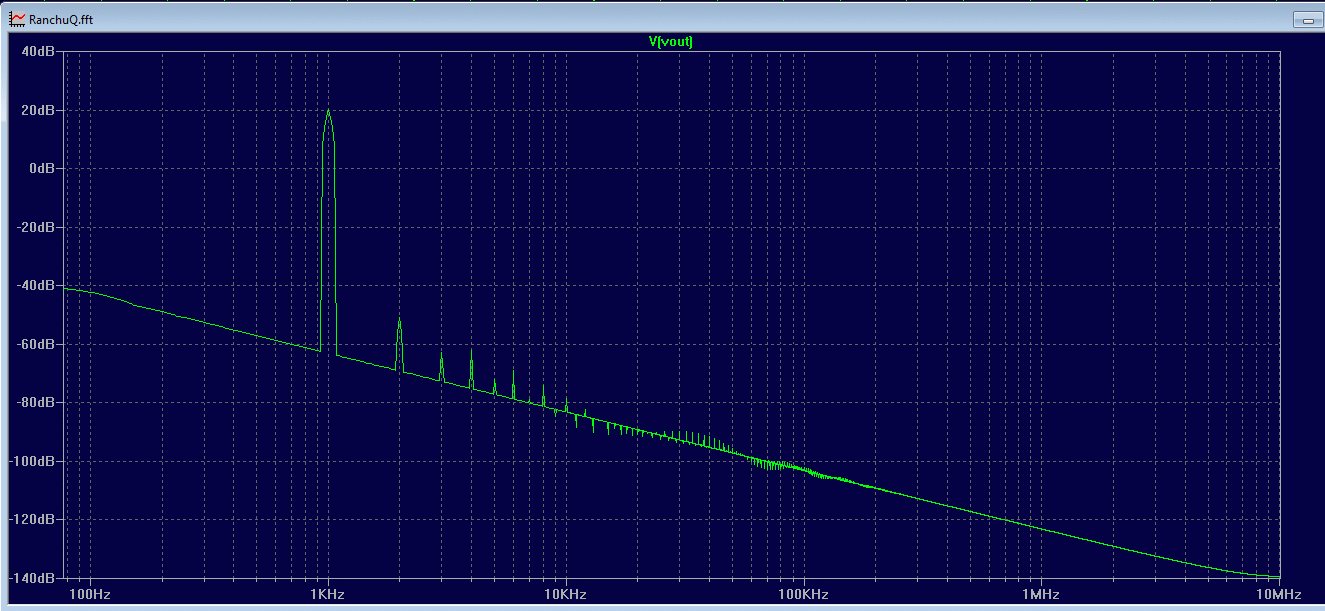This screenshot has width=1325, height=611.
Task: Click the -20dB axis label
Action: 37,227
